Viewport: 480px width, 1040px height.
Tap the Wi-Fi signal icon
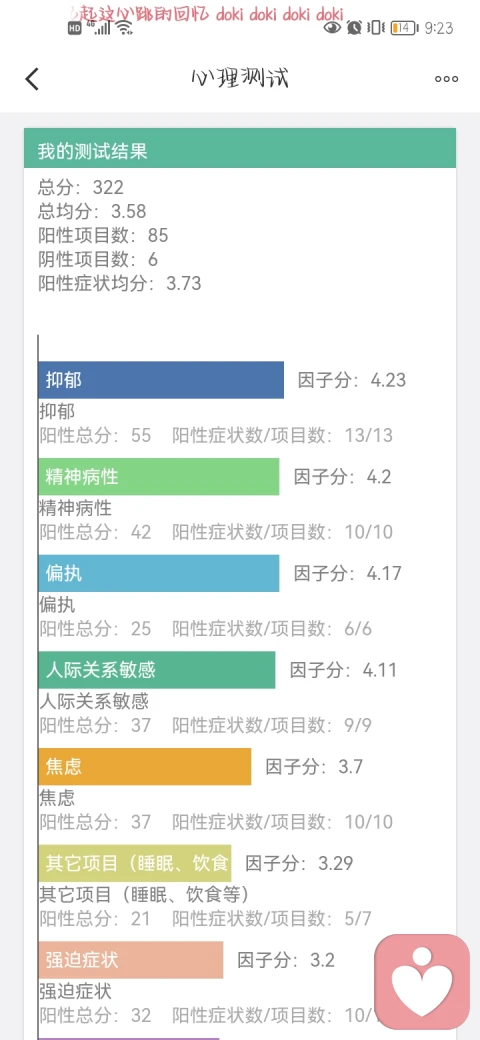(123, 28)
